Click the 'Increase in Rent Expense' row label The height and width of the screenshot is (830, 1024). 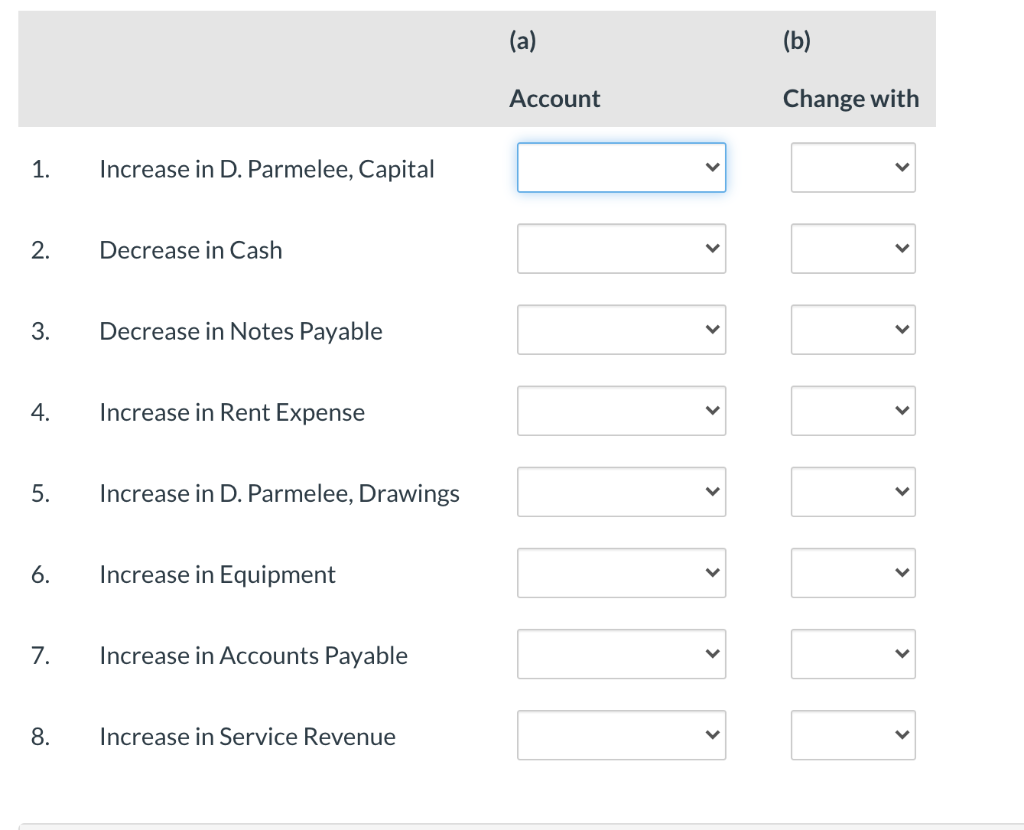coord(232,412)
